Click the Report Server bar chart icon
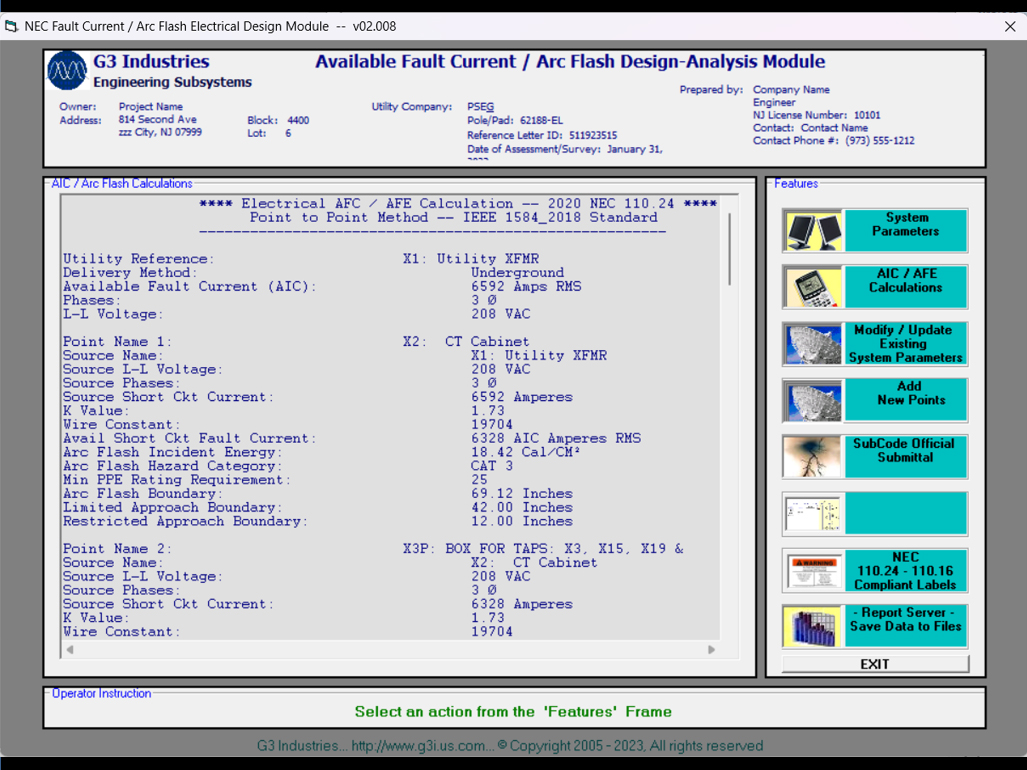Image resolution: width=1027 pixels, height=770 pixels. click(813, 626)
